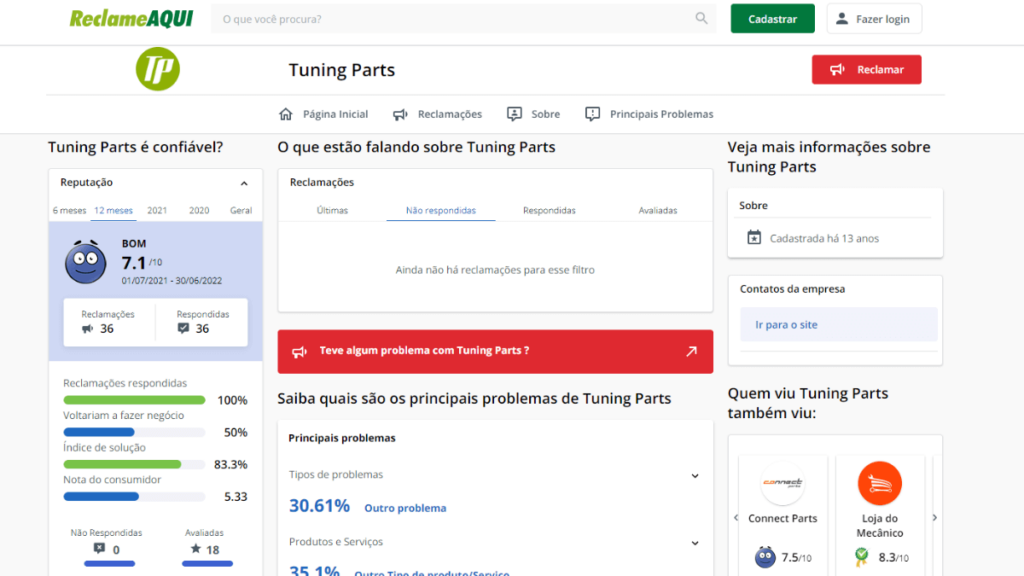Collapse the Reputação panel
The image size is (1024, 576).
[x=244, y=183]
